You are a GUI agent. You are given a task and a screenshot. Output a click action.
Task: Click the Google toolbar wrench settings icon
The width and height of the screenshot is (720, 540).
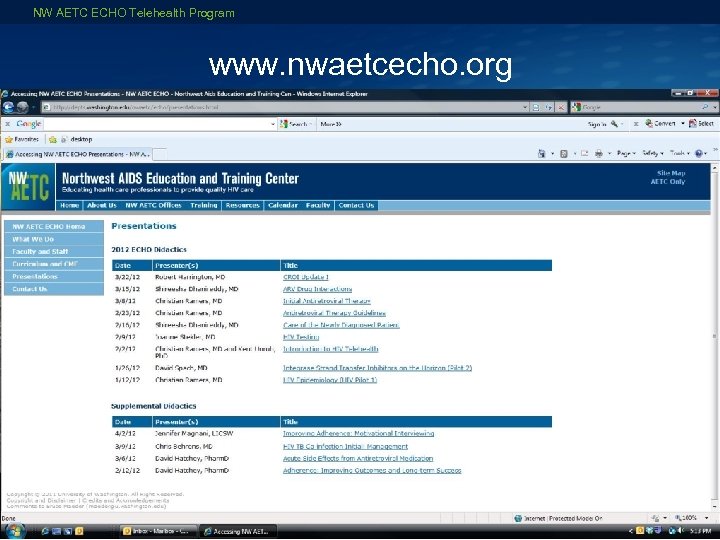(614, 124)
